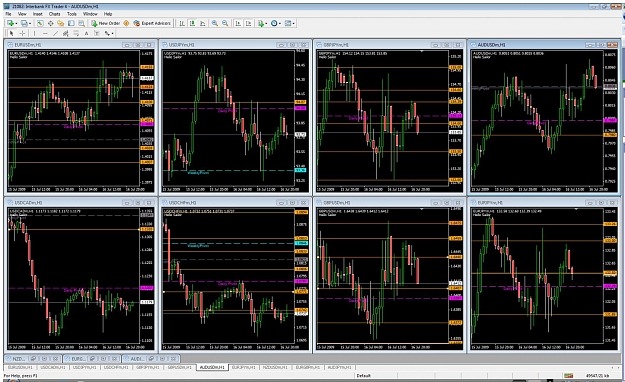Expand the Arrows objects dropdown arrow
This screenshot has height=382, width=625.
tap(113, 33)
